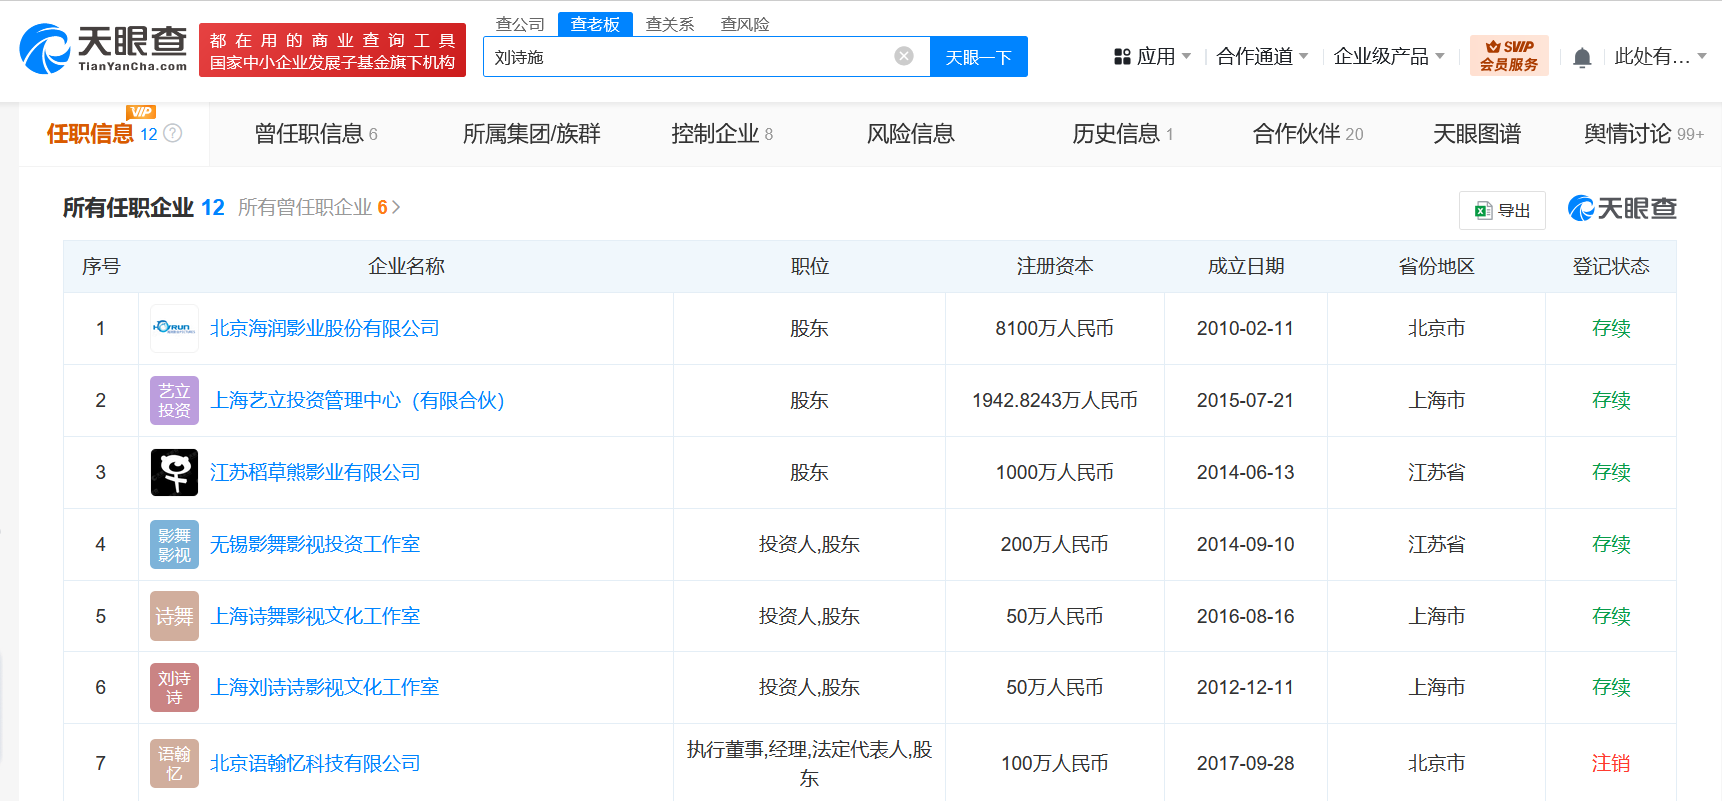Click the 艺立投资 logo tile

(174, 400)
